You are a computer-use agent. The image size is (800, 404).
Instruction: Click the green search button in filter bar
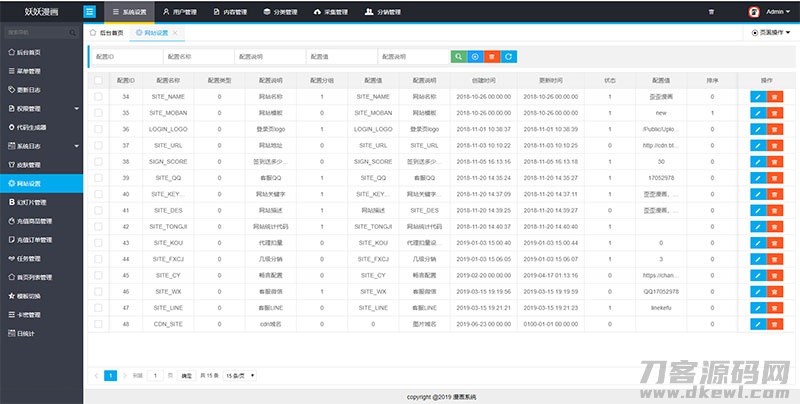click(459, 57)
